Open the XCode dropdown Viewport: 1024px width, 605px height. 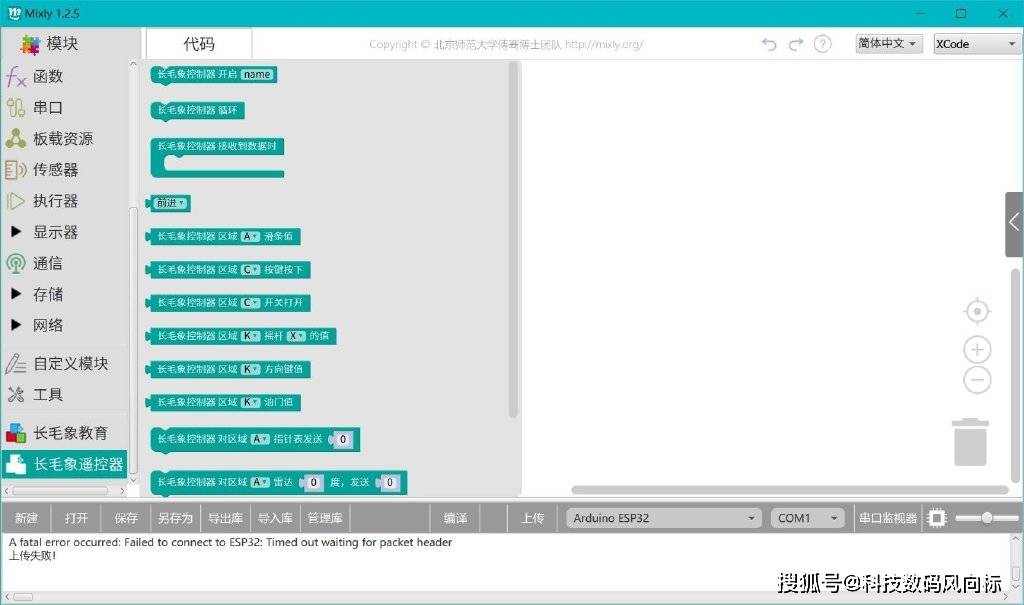(x=977, y=44)
